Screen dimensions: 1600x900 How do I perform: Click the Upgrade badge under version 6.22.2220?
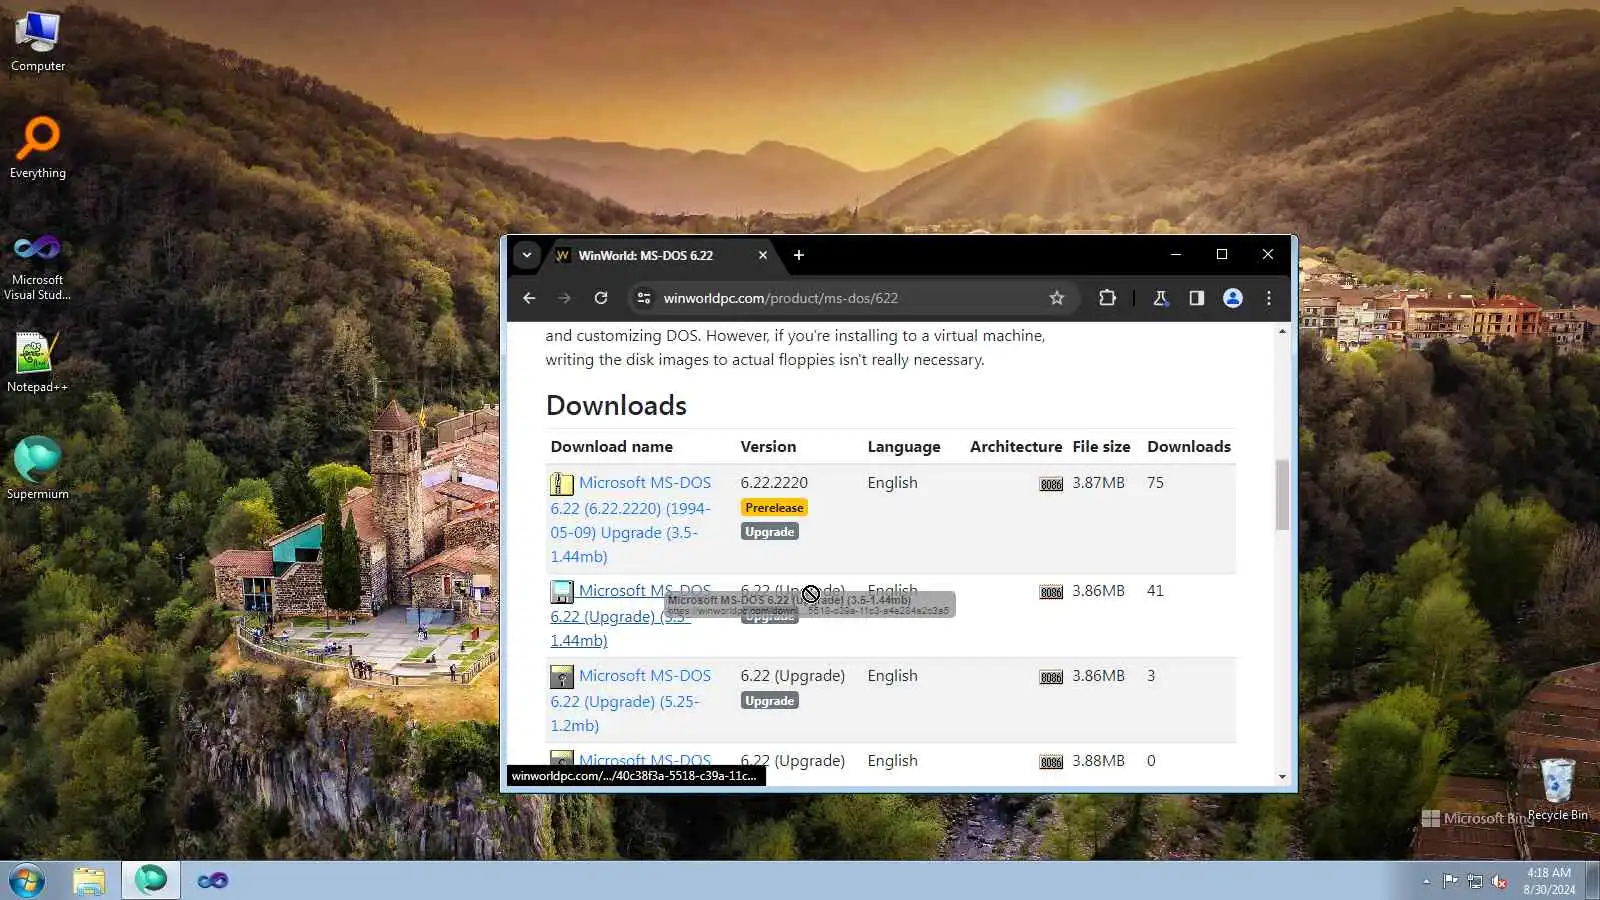(770, 532)
